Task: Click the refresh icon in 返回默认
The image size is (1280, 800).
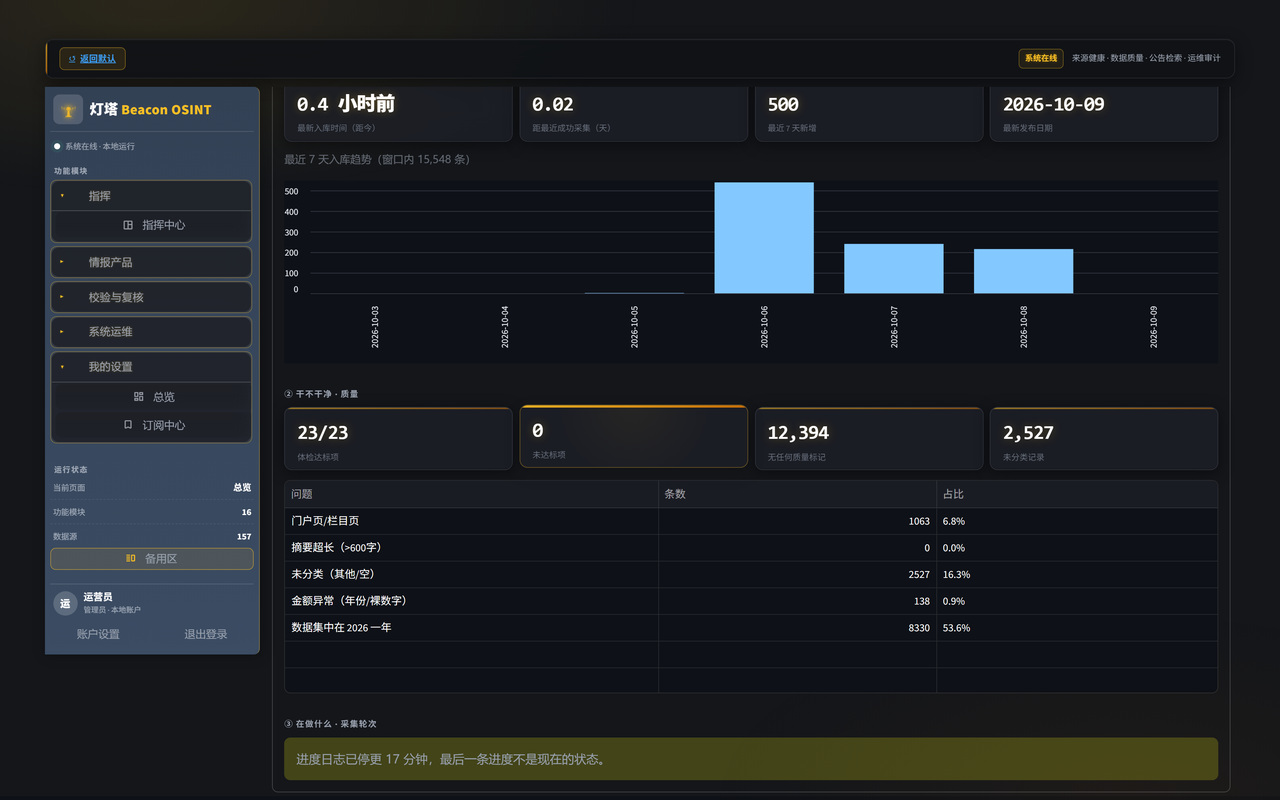Action: point(72,59)
